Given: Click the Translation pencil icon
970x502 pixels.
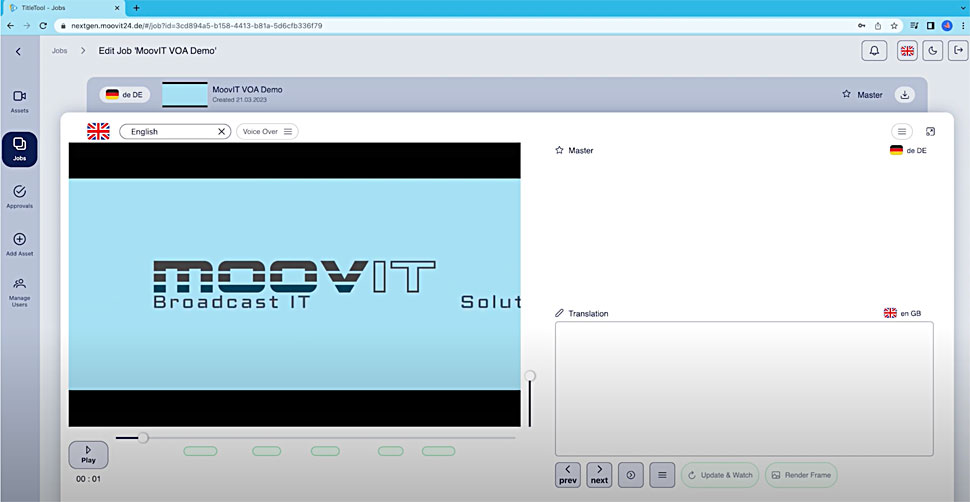Looking at the screenshot, I should (x=559, y=313).
